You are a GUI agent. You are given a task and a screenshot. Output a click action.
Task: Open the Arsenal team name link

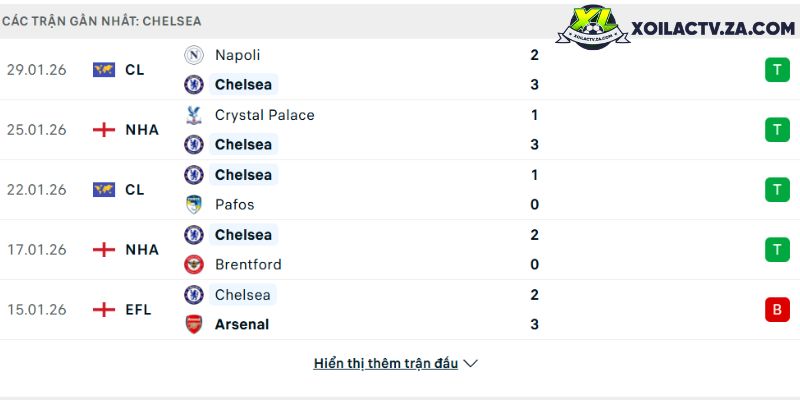pyautogui.click(x=242, y=324)
